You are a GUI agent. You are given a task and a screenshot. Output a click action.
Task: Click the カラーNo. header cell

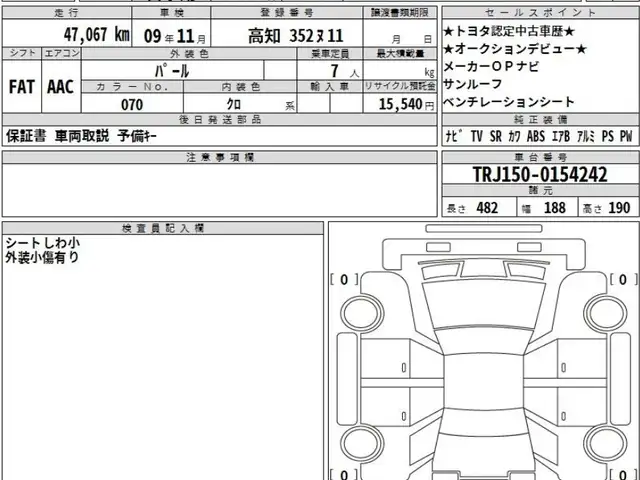[x=132, y=87]
